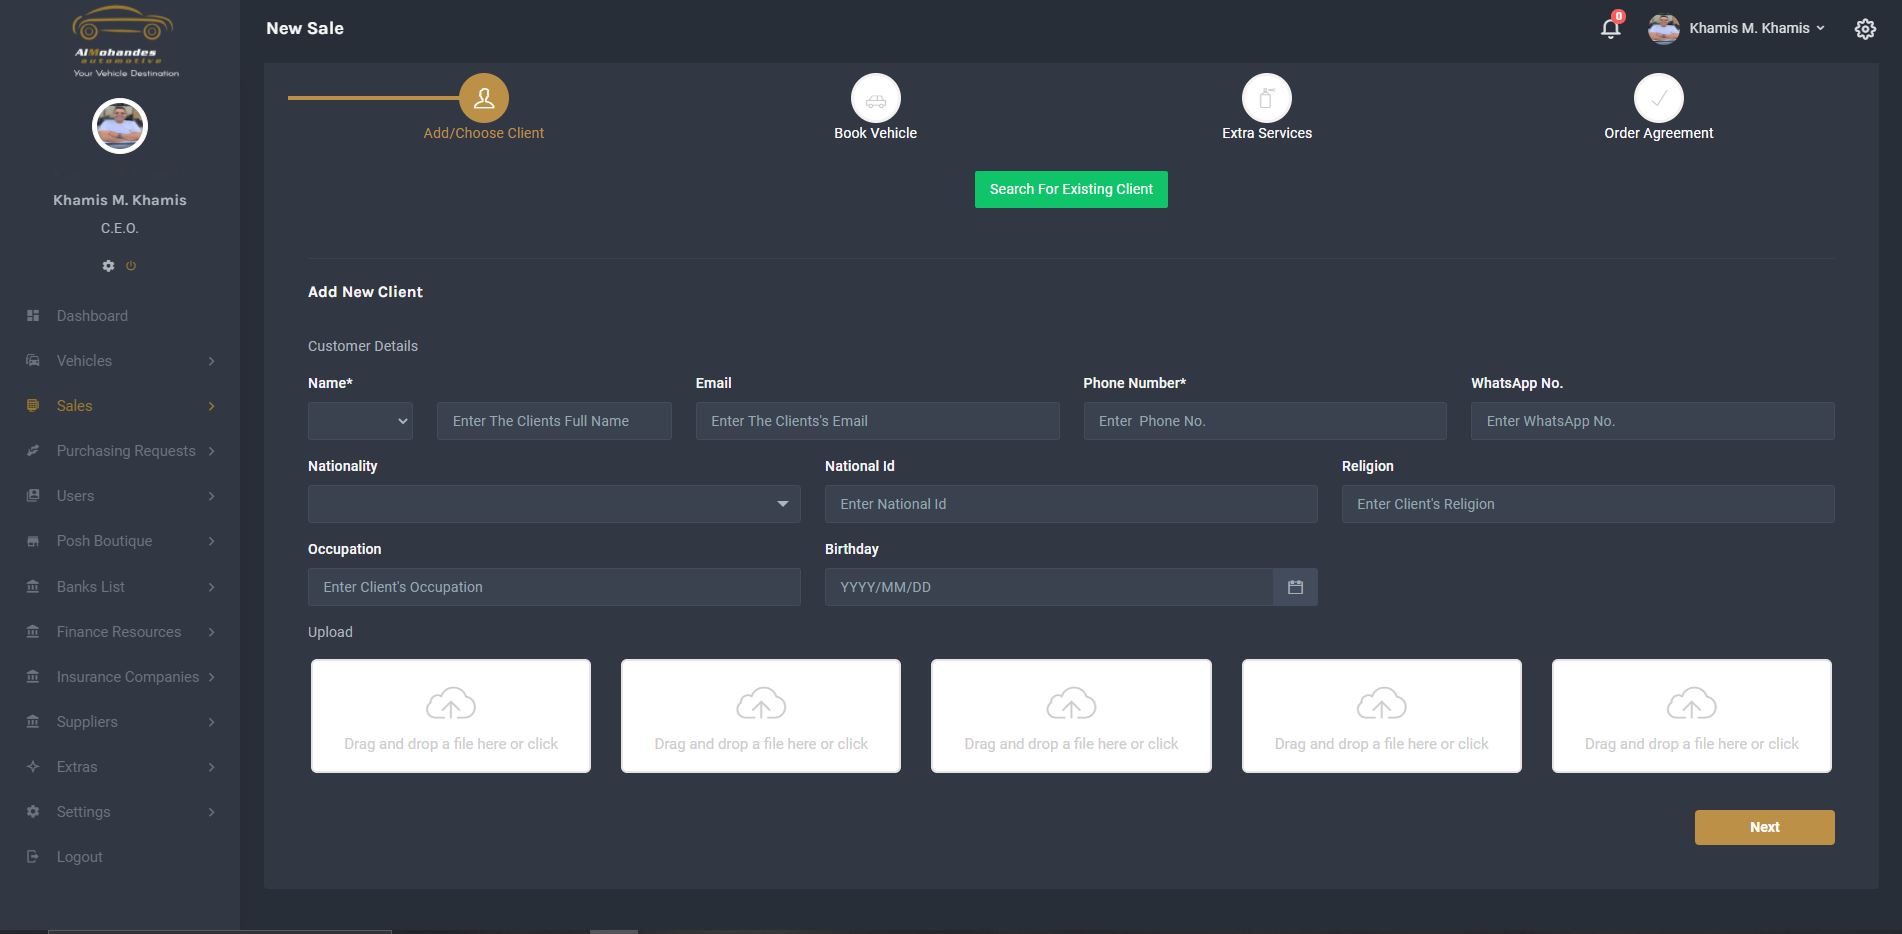Expand the Sales menu chevron
Screen dimensions: 1902x934
(x=211, y=406)
